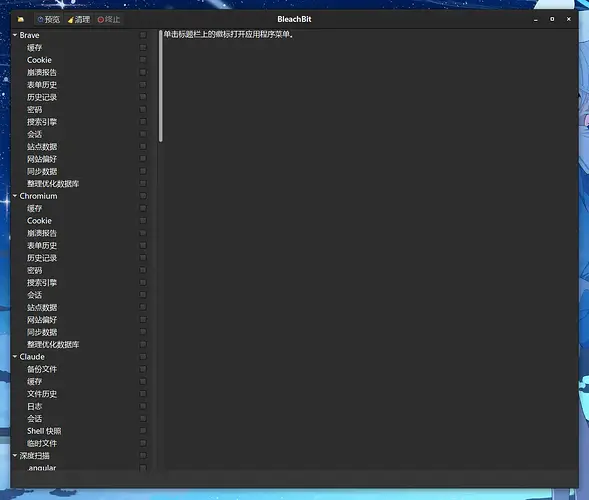Close the BleachBit window
This screenshot has height=500, width=589.
569,19
